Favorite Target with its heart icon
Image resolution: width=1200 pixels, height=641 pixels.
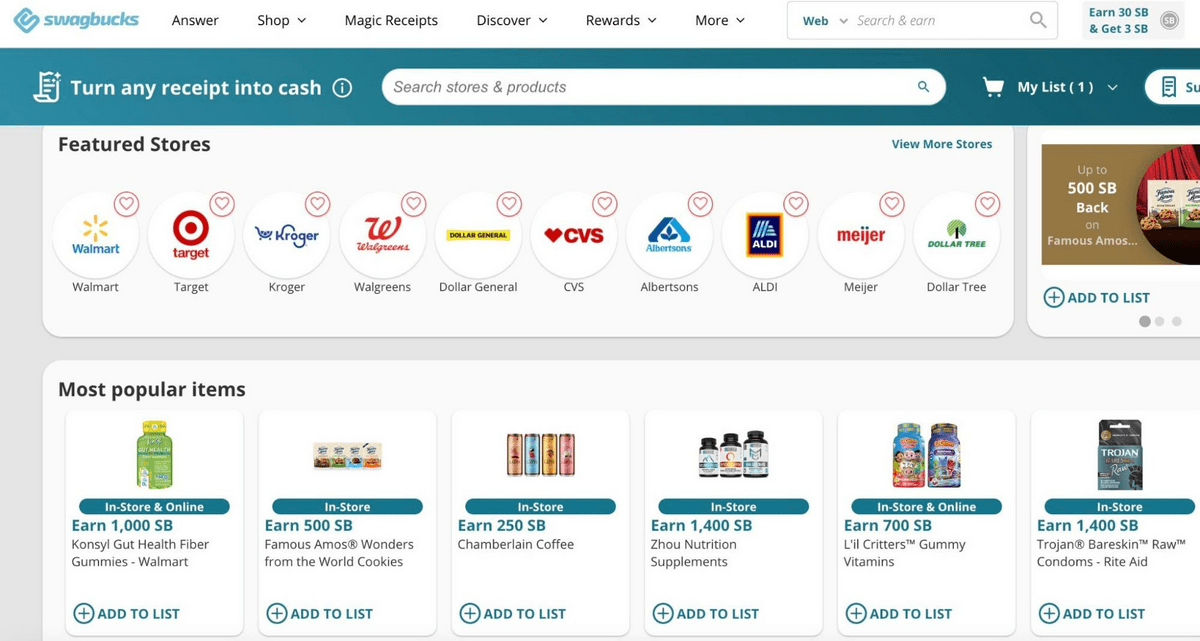[x=222, y=204]
